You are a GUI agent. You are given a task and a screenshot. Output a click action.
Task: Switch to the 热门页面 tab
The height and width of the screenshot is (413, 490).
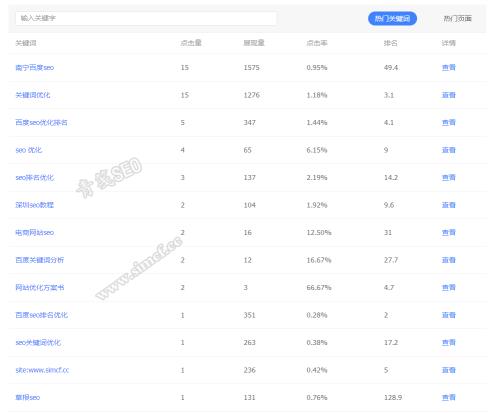tap(457, 19)
